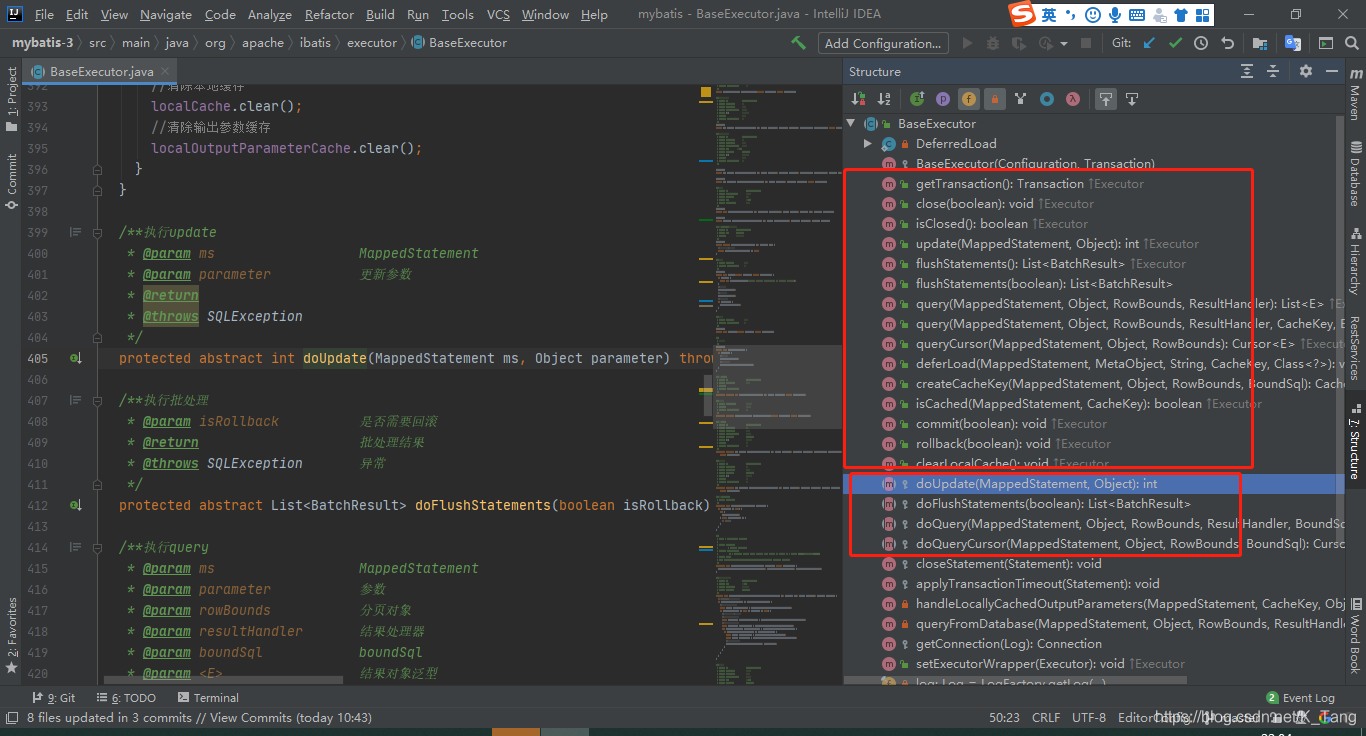Select closeStatement(Statement) in Structure
Screen dimensions: 1366x736
[1008, 564]
